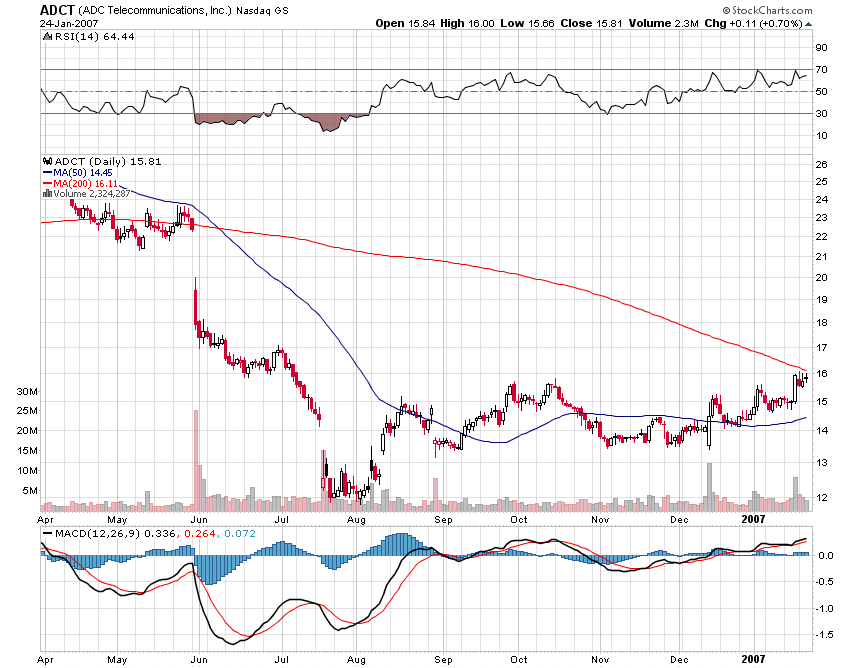Click the 20M volume axis label
850x668 pixels.
pos(27,431)
